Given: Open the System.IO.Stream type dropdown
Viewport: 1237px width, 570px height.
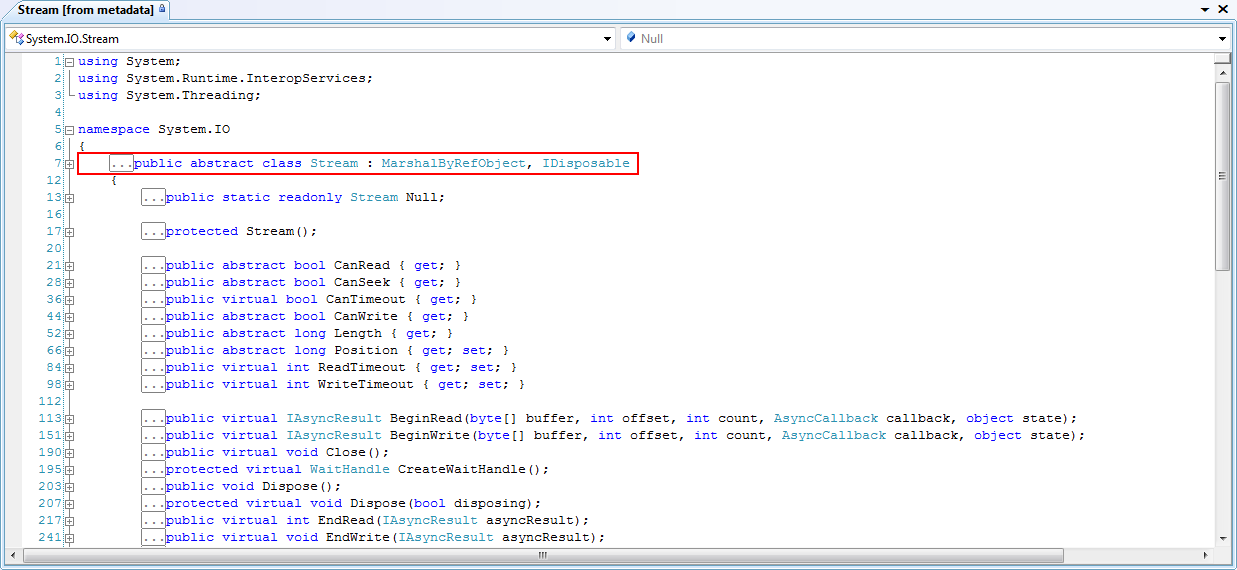Looking at the screenshot, I should pos(607,39).
